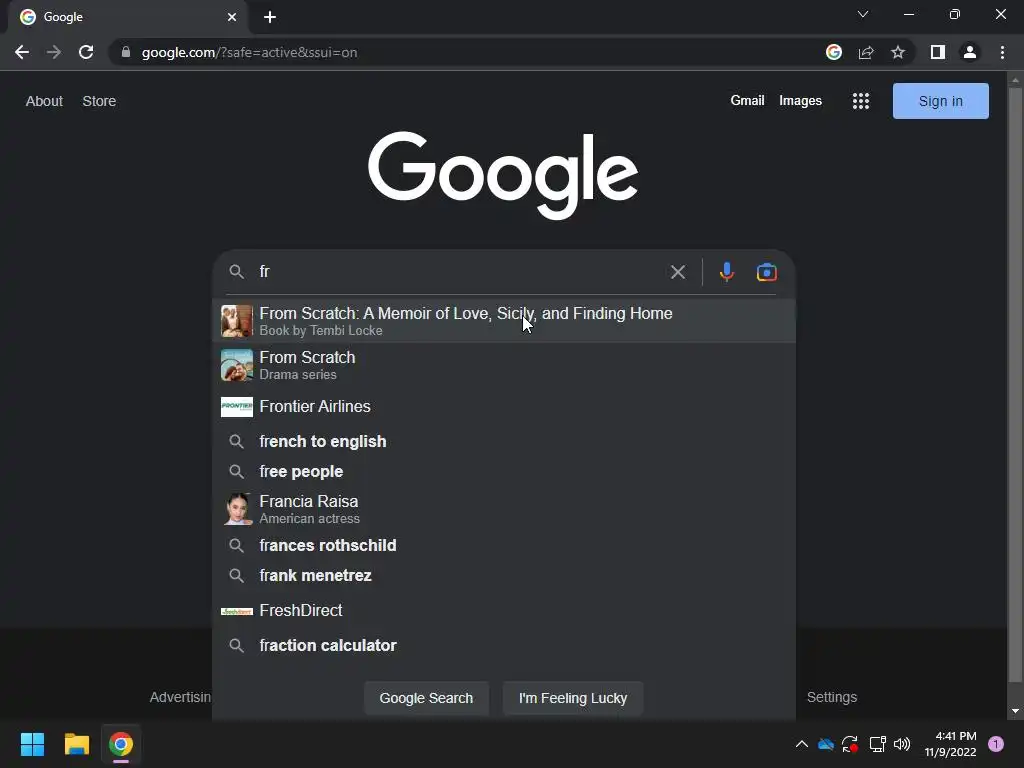
Task: Choose the 'french to english' suggestion
Action: [x=504, y=441]
